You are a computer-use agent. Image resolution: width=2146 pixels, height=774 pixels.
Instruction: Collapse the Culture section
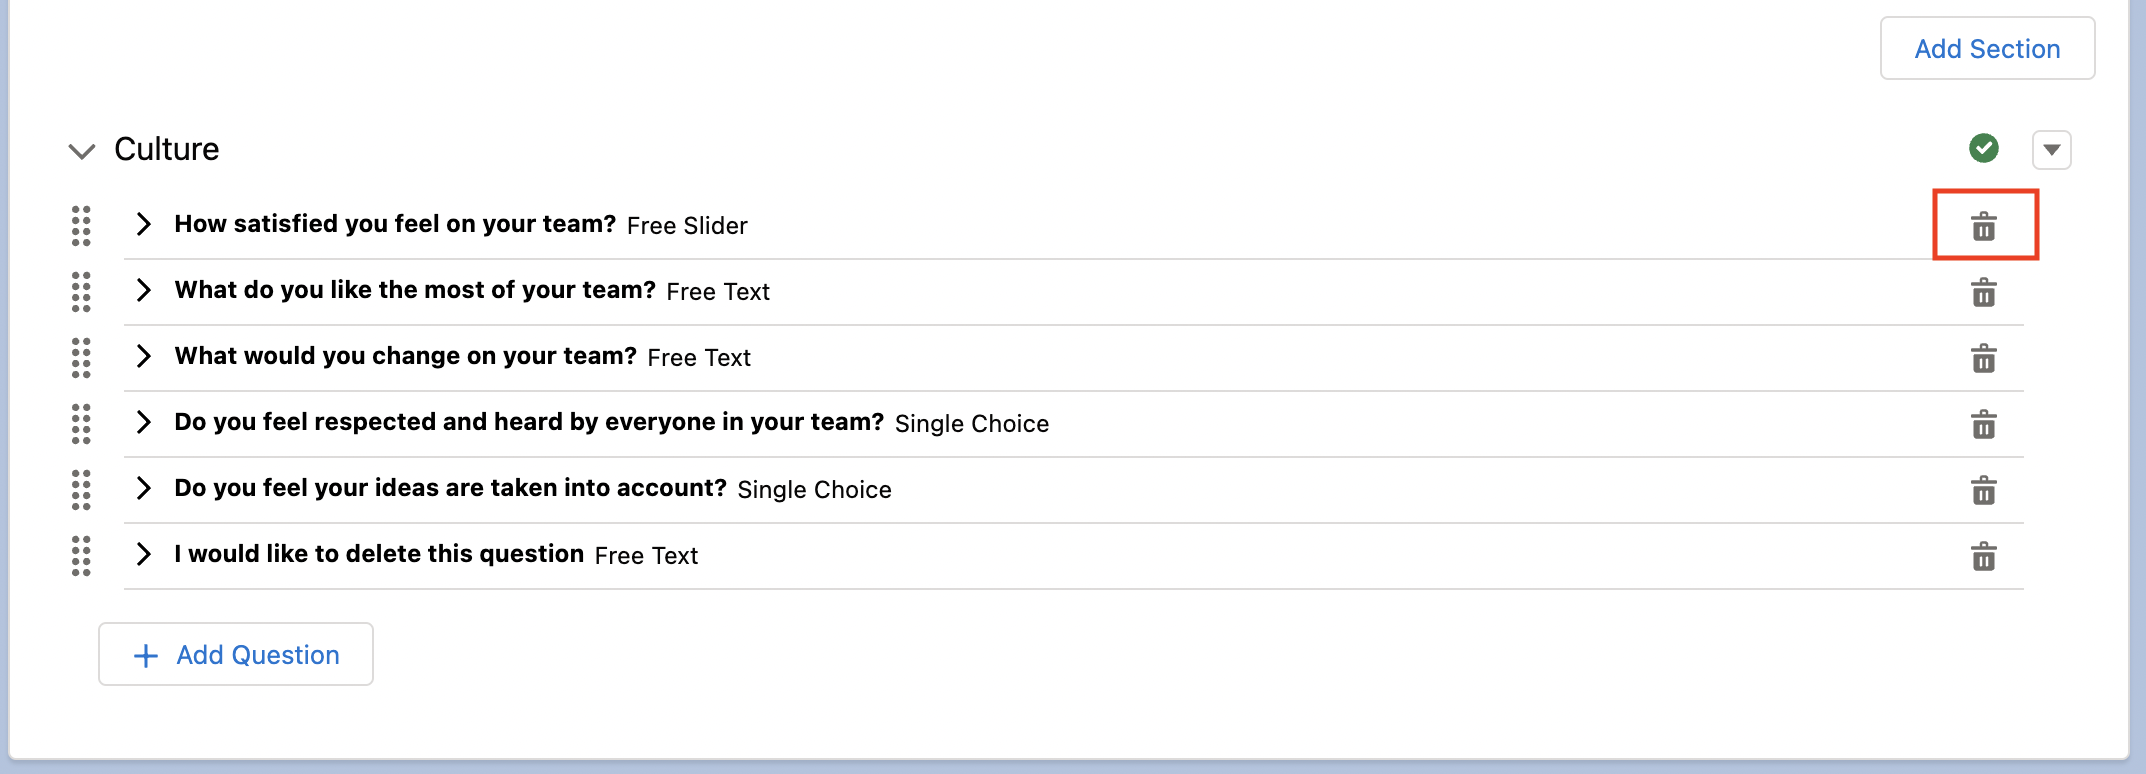[82, 151]
